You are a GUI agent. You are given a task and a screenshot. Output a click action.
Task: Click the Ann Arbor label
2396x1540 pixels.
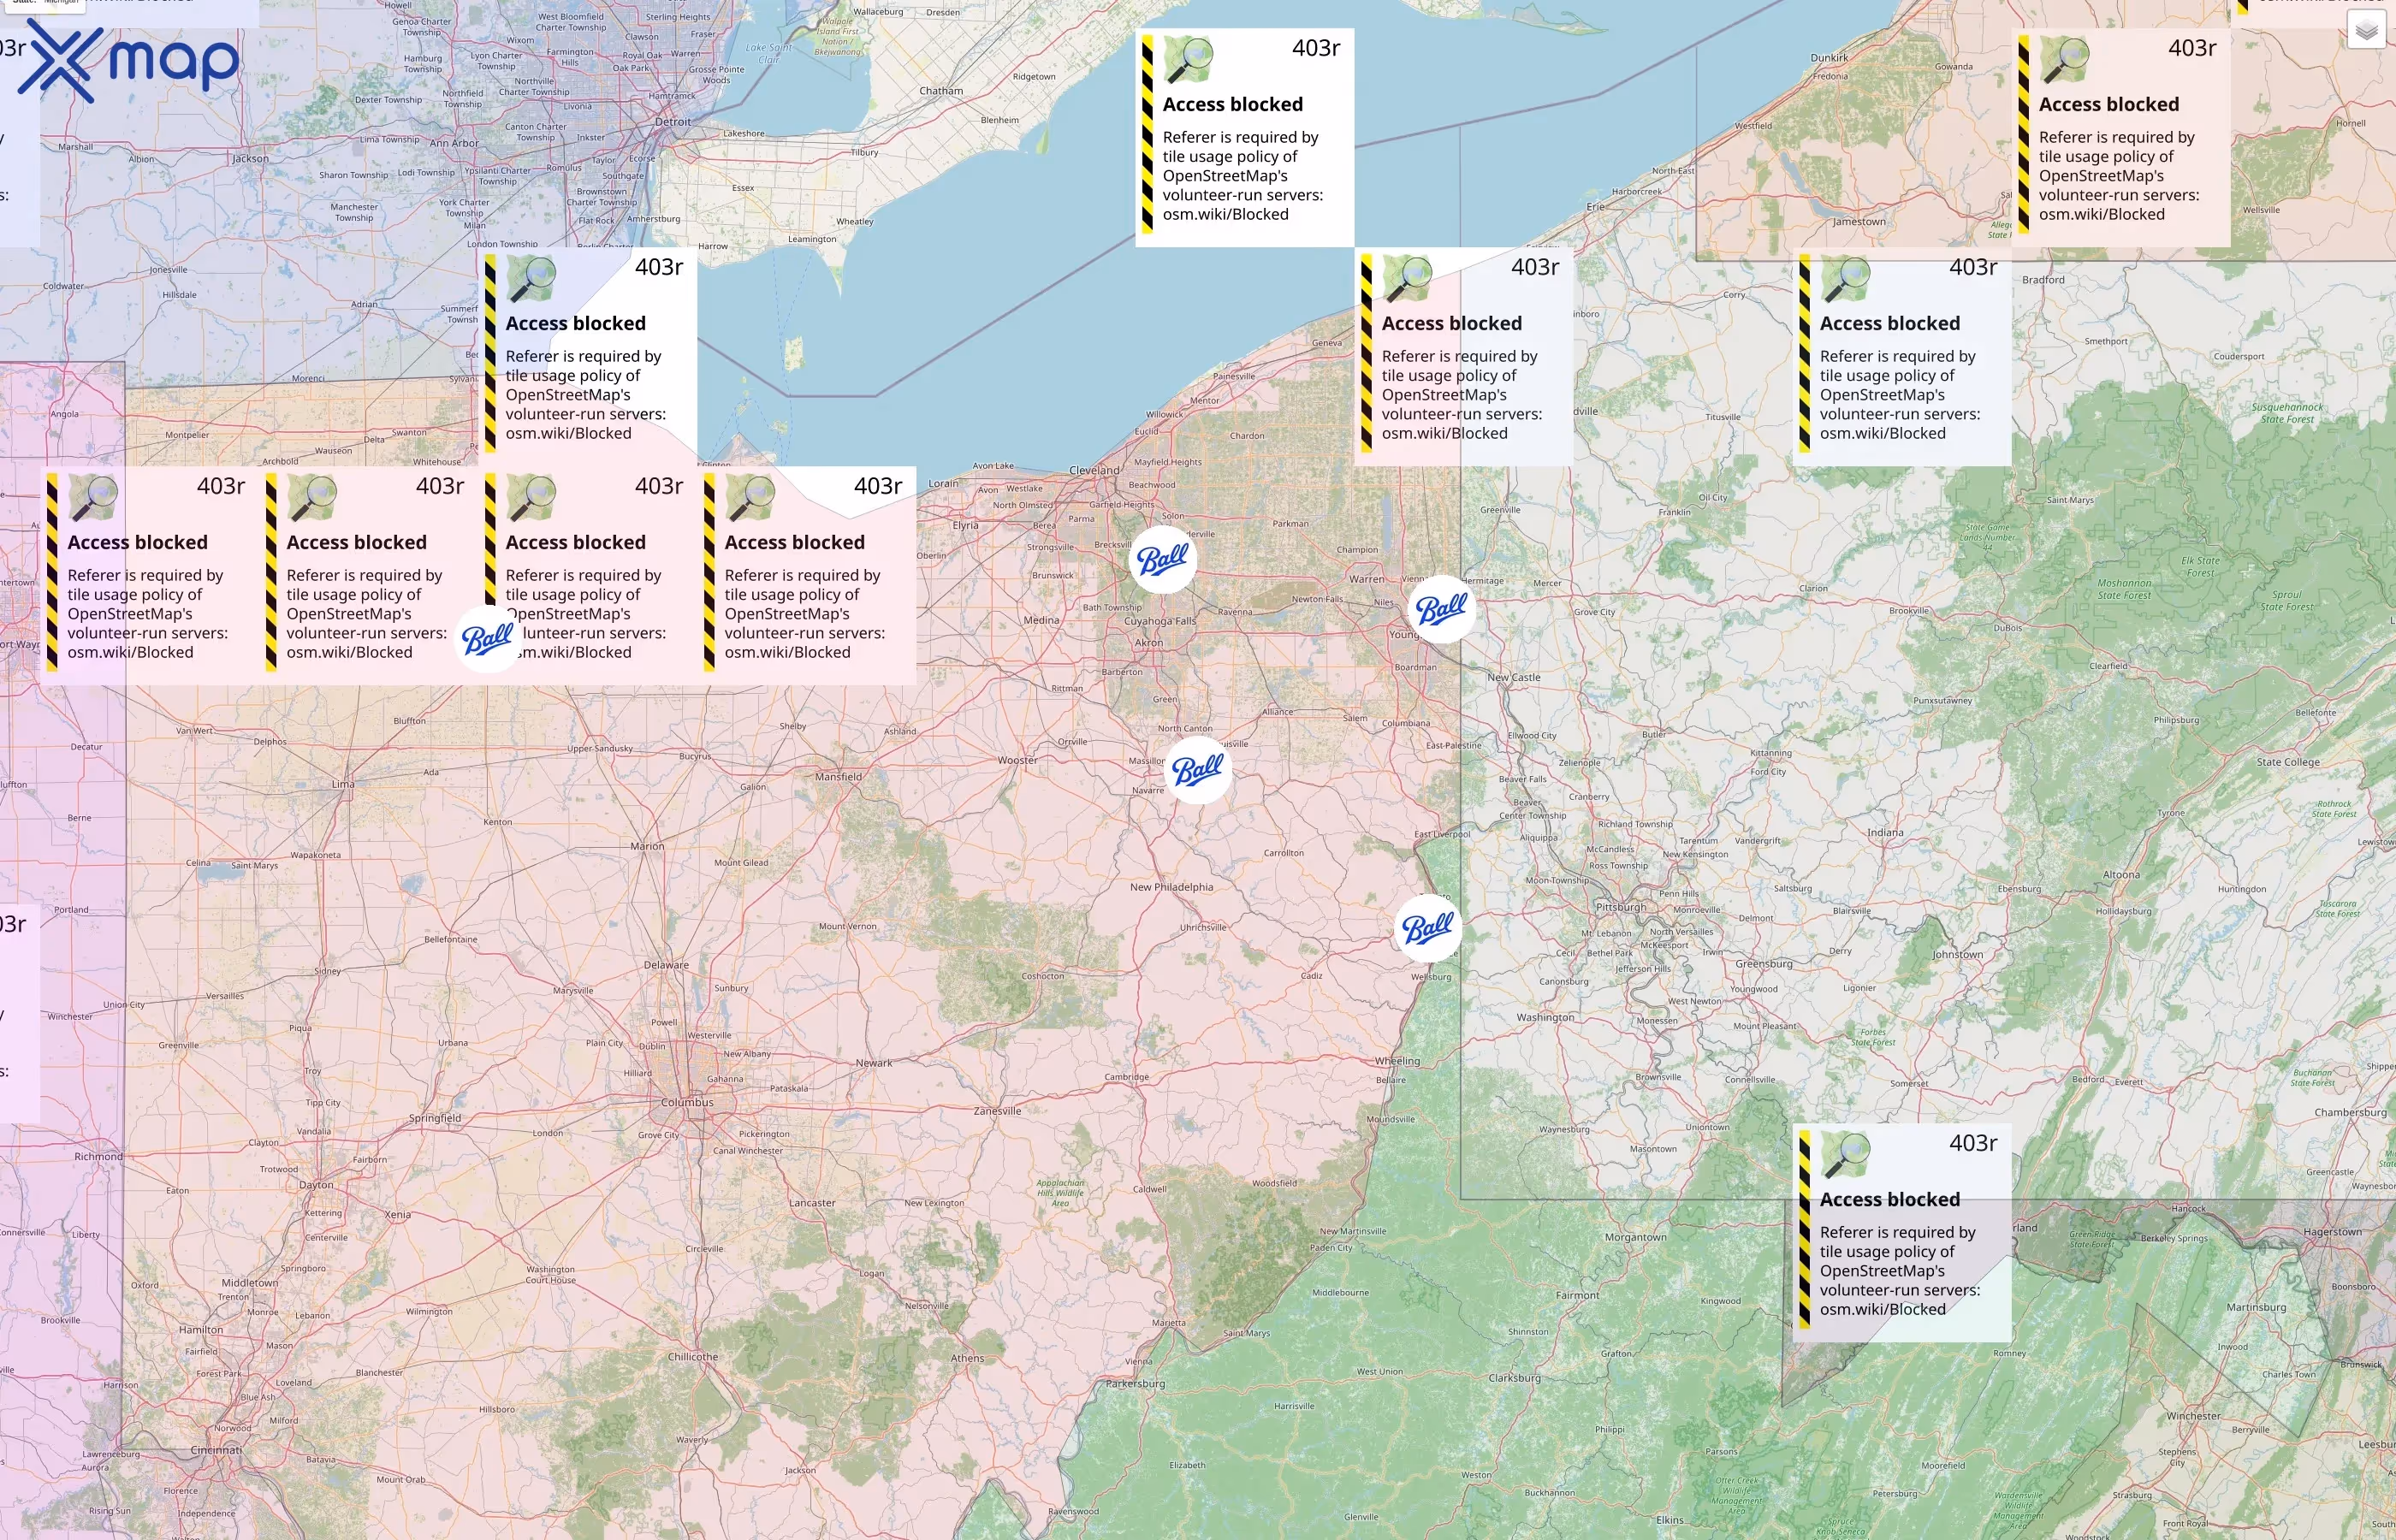coord(454,143)
